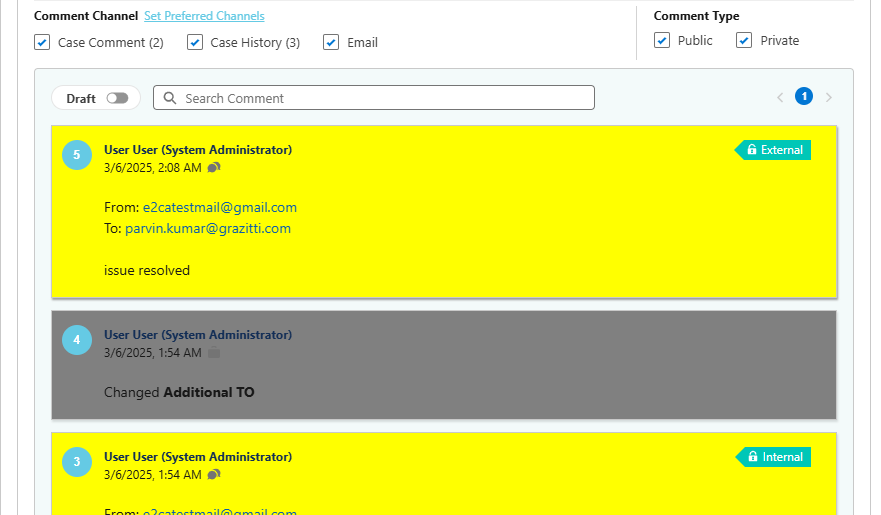The height and width of the screenshot is (515, 881).
Task: Uncheck the Private comment type checkbox
Action: coord(744,40)
